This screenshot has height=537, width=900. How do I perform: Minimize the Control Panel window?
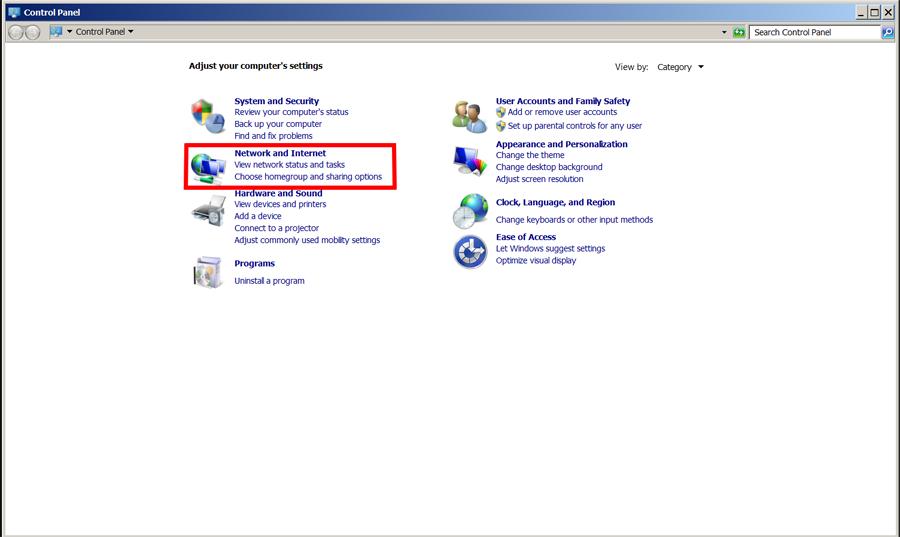(x=862, y=12)
